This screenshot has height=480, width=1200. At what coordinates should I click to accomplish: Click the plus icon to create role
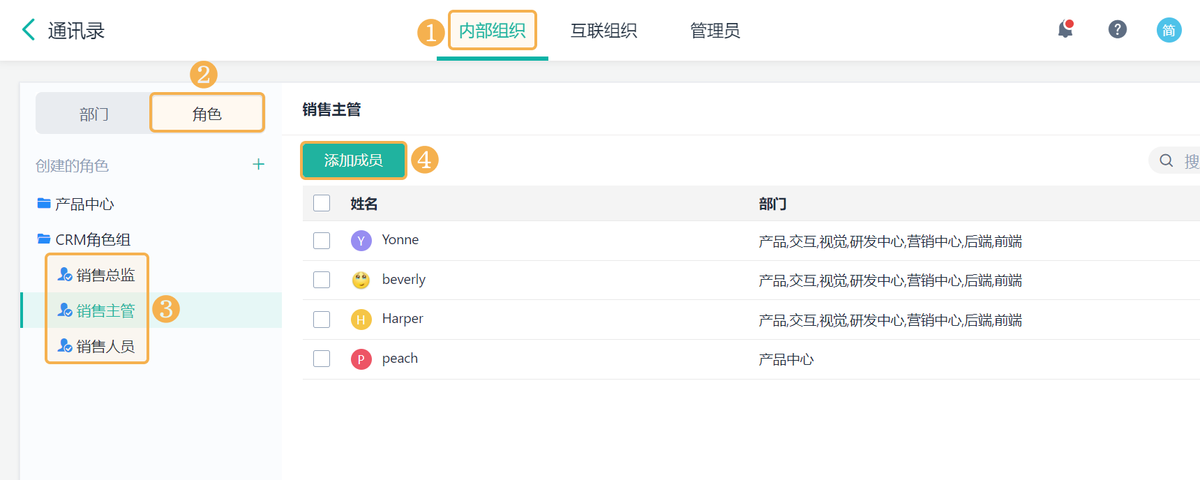(x=259, y=165)
